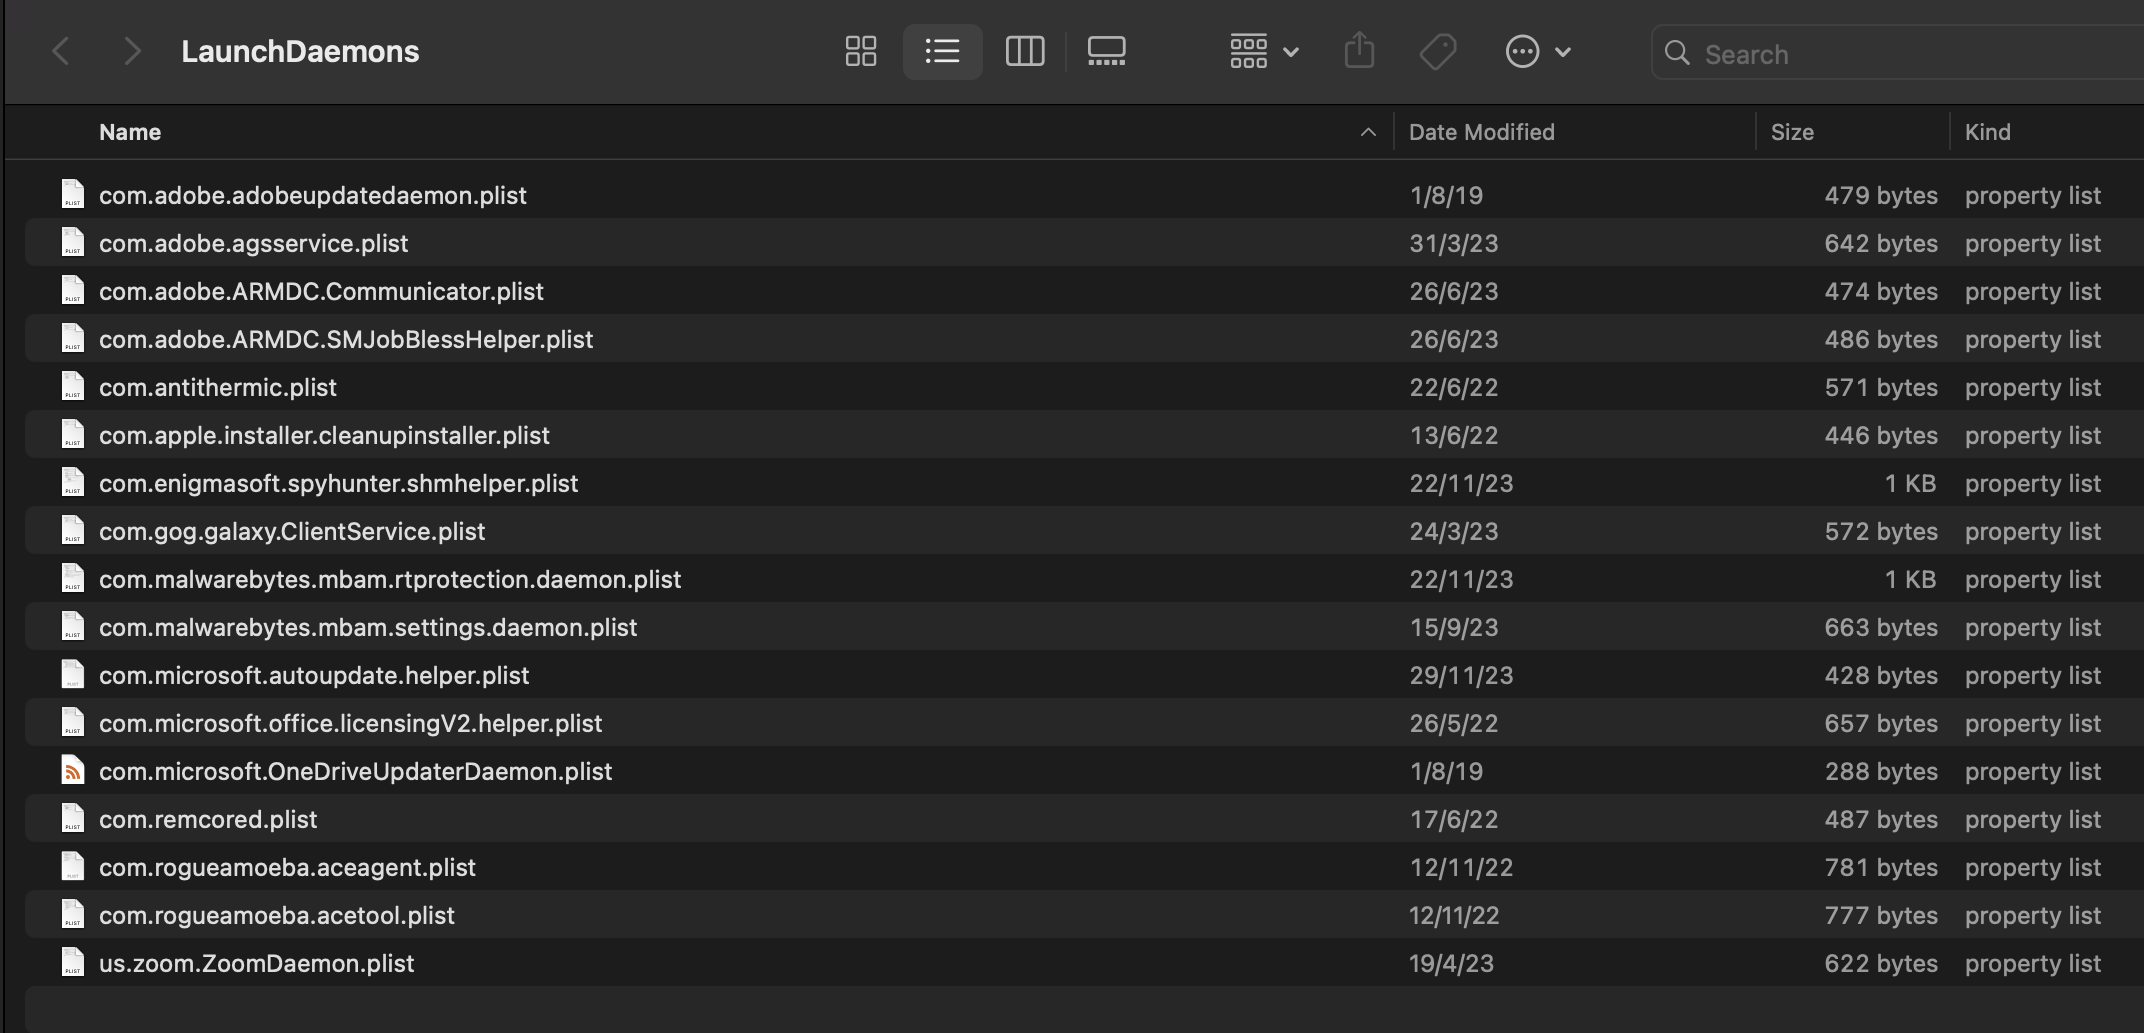The width and height of the screenshot is (2144, 1033).
Task: Click the 29/11/23 modified date
Action: tap(1461, 675)
